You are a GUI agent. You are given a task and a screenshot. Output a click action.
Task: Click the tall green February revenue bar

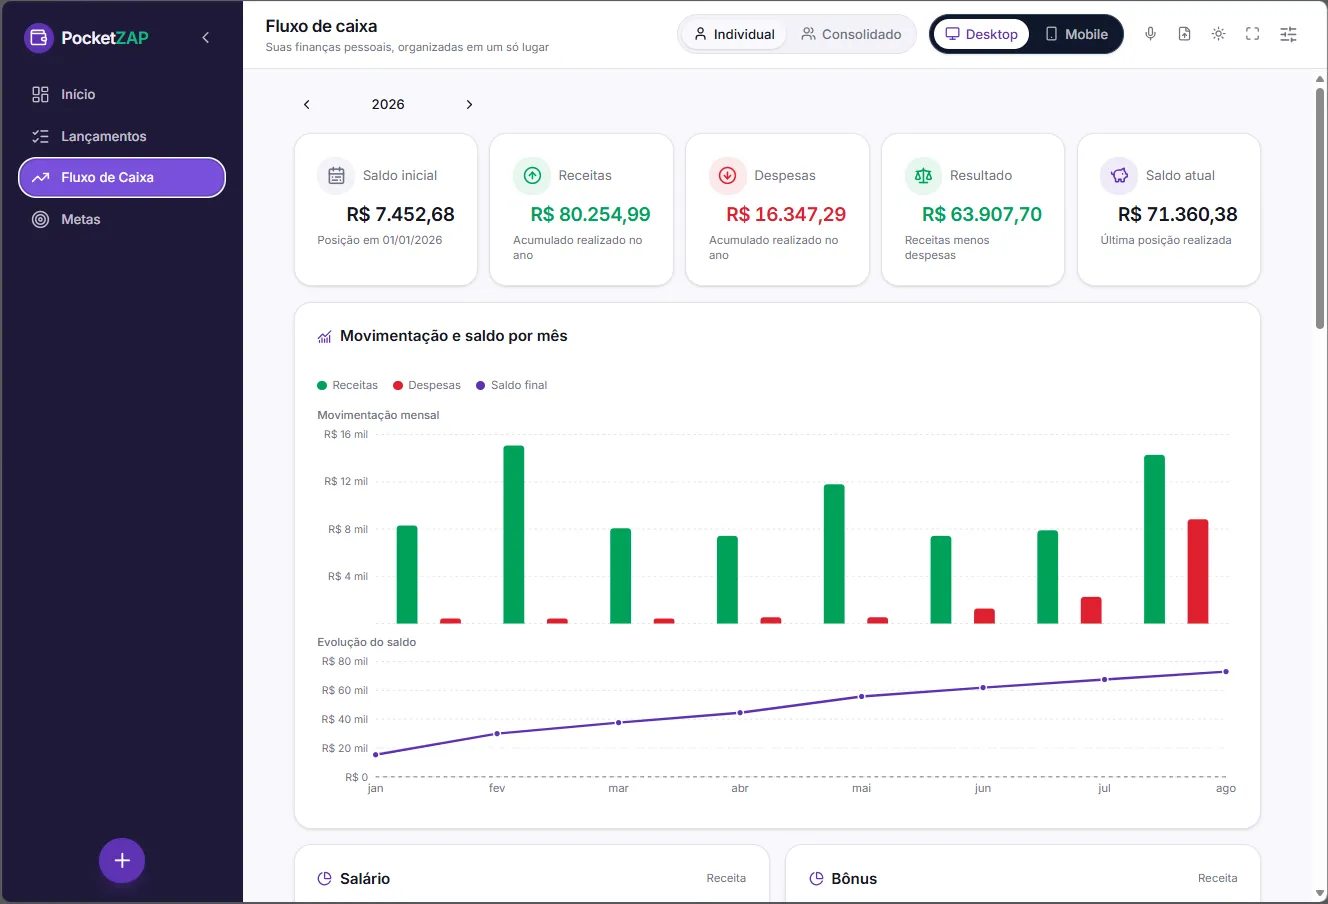click(514, 534)
